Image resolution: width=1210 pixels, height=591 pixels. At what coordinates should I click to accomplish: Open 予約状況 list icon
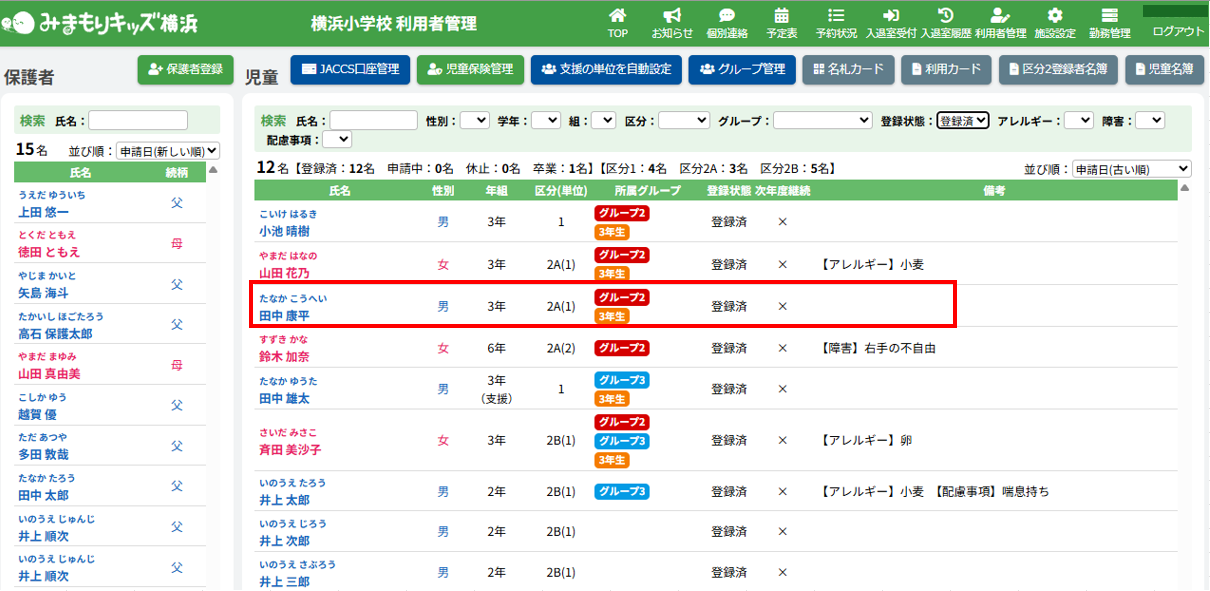tap(836, 16)
